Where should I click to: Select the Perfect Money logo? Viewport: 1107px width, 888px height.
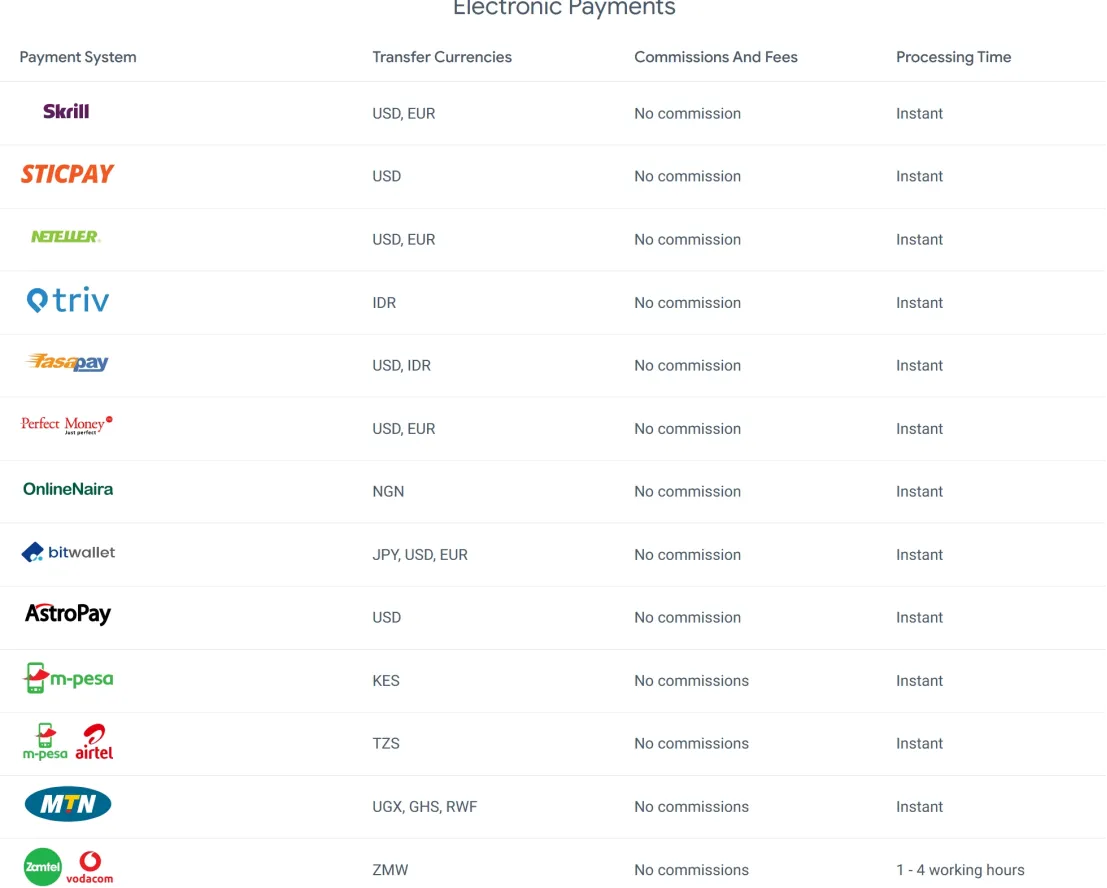pos(67,425)
